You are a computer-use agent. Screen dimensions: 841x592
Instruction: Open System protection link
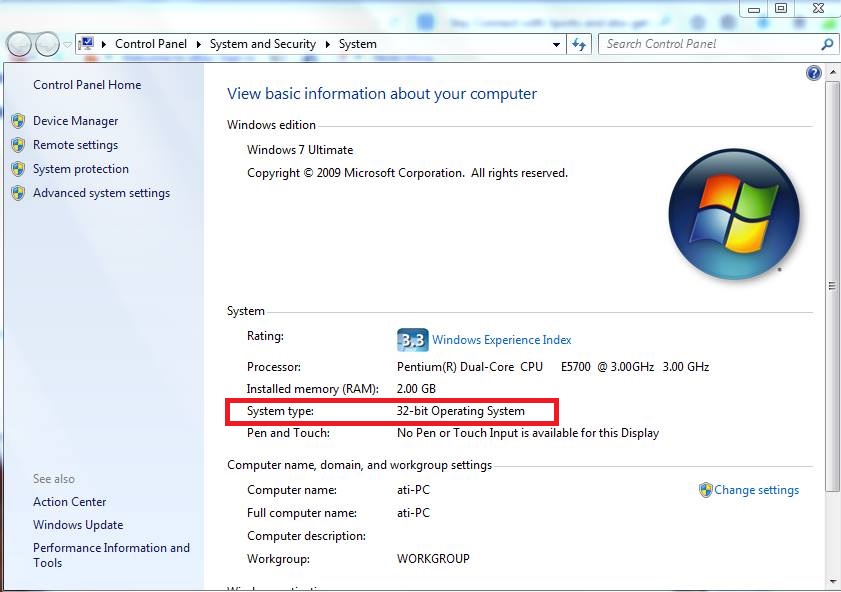(81, 169)
